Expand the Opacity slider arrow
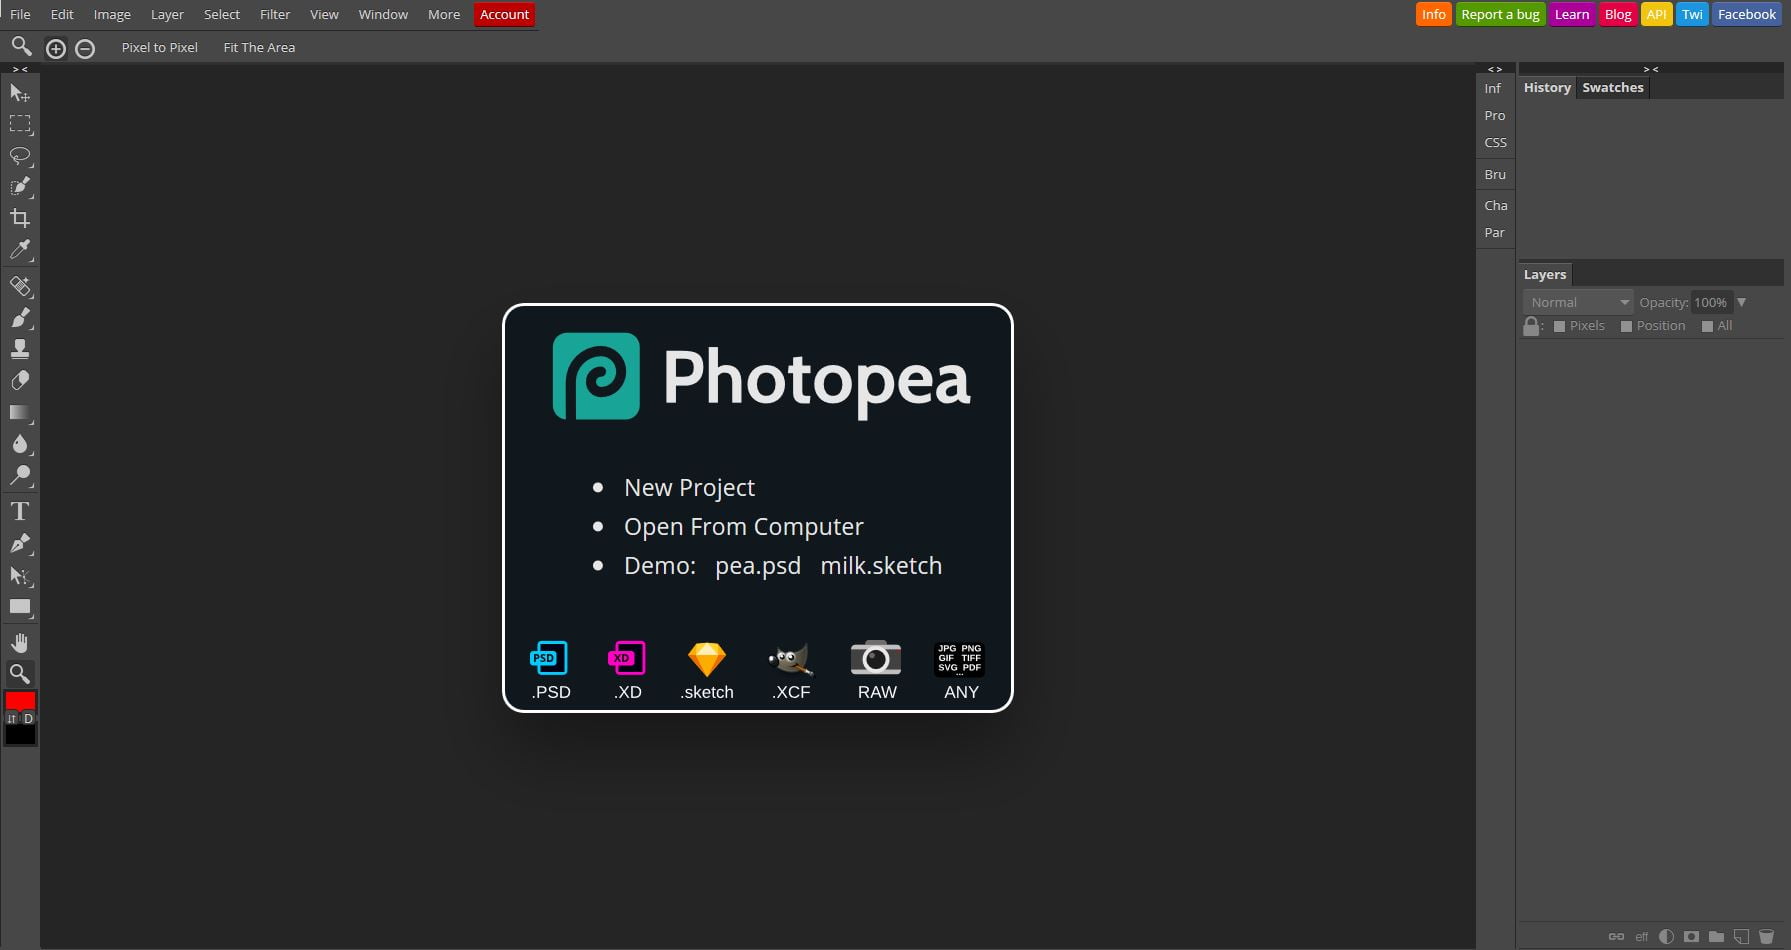This screenshot has height=950, width=1791. 1741,302
